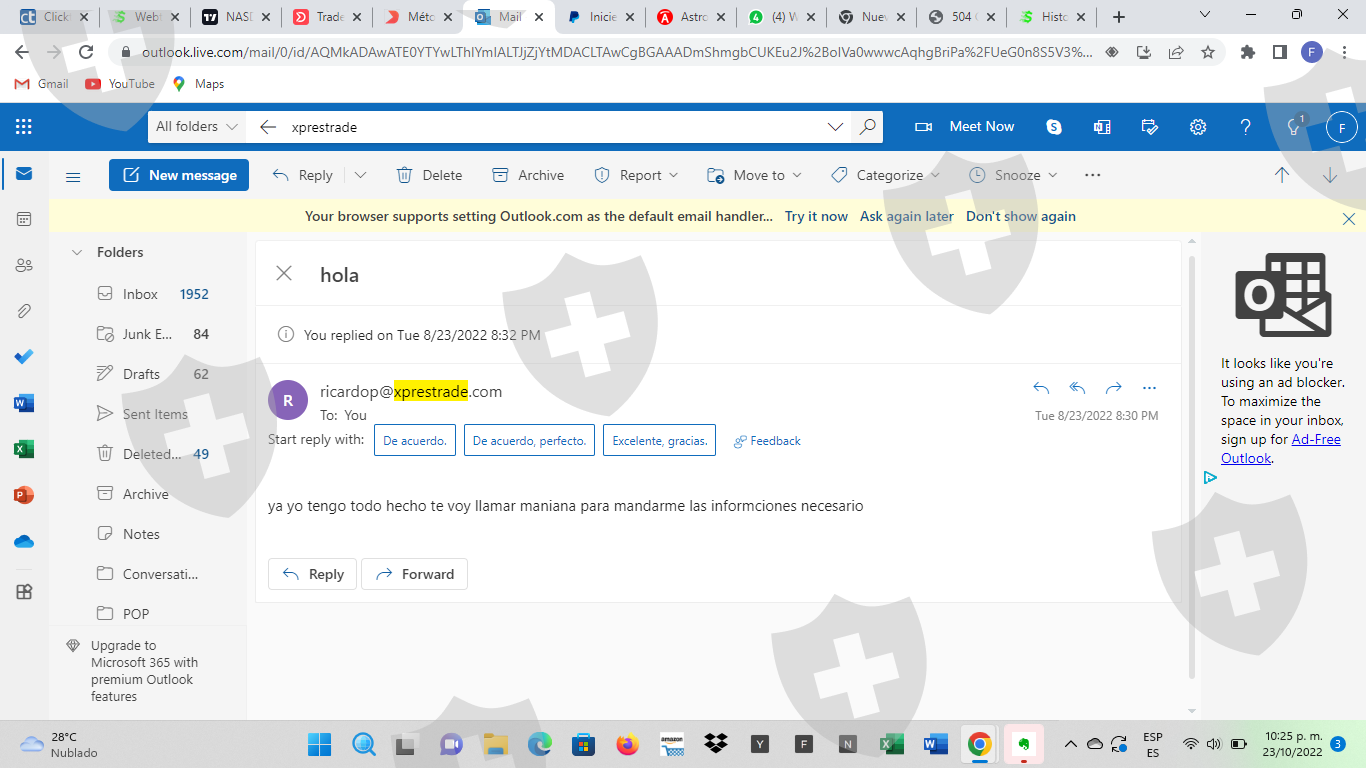Click in the search box containing xprestrade
1366x768 pixels.
[x=550, y=127]
